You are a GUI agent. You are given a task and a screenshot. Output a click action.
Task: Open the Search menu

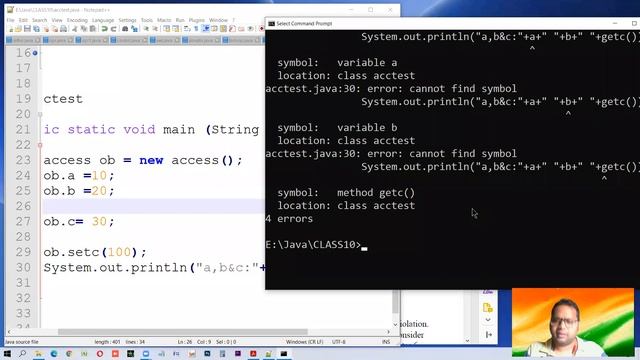pyautogui.click(x=40, y=20)
